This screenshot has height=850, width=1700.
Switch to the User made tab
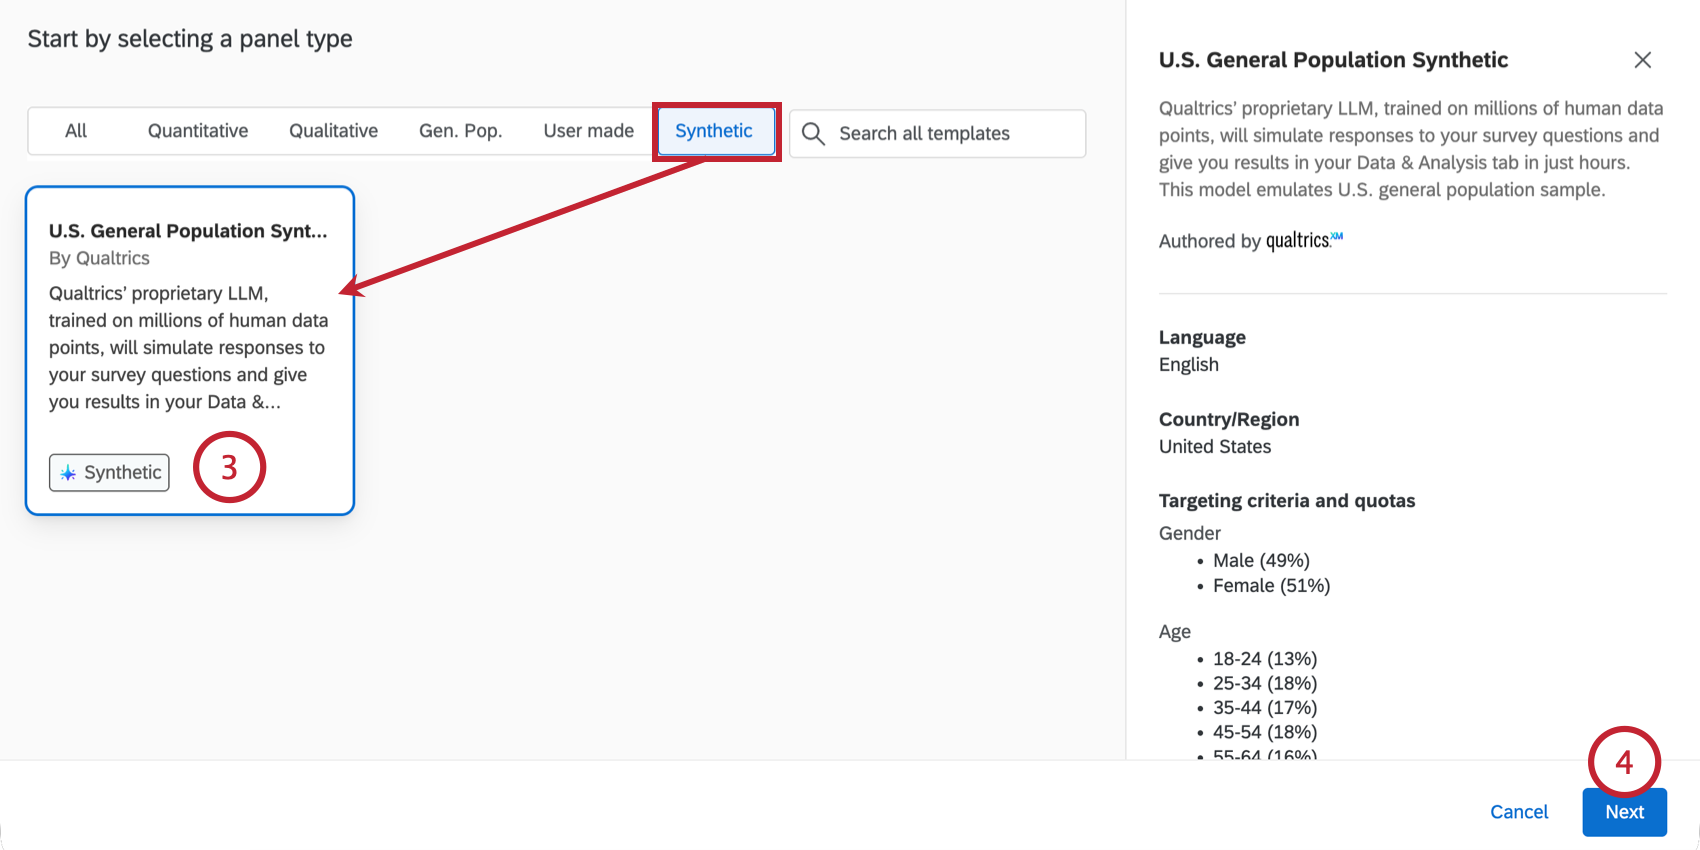pos(588,131)
